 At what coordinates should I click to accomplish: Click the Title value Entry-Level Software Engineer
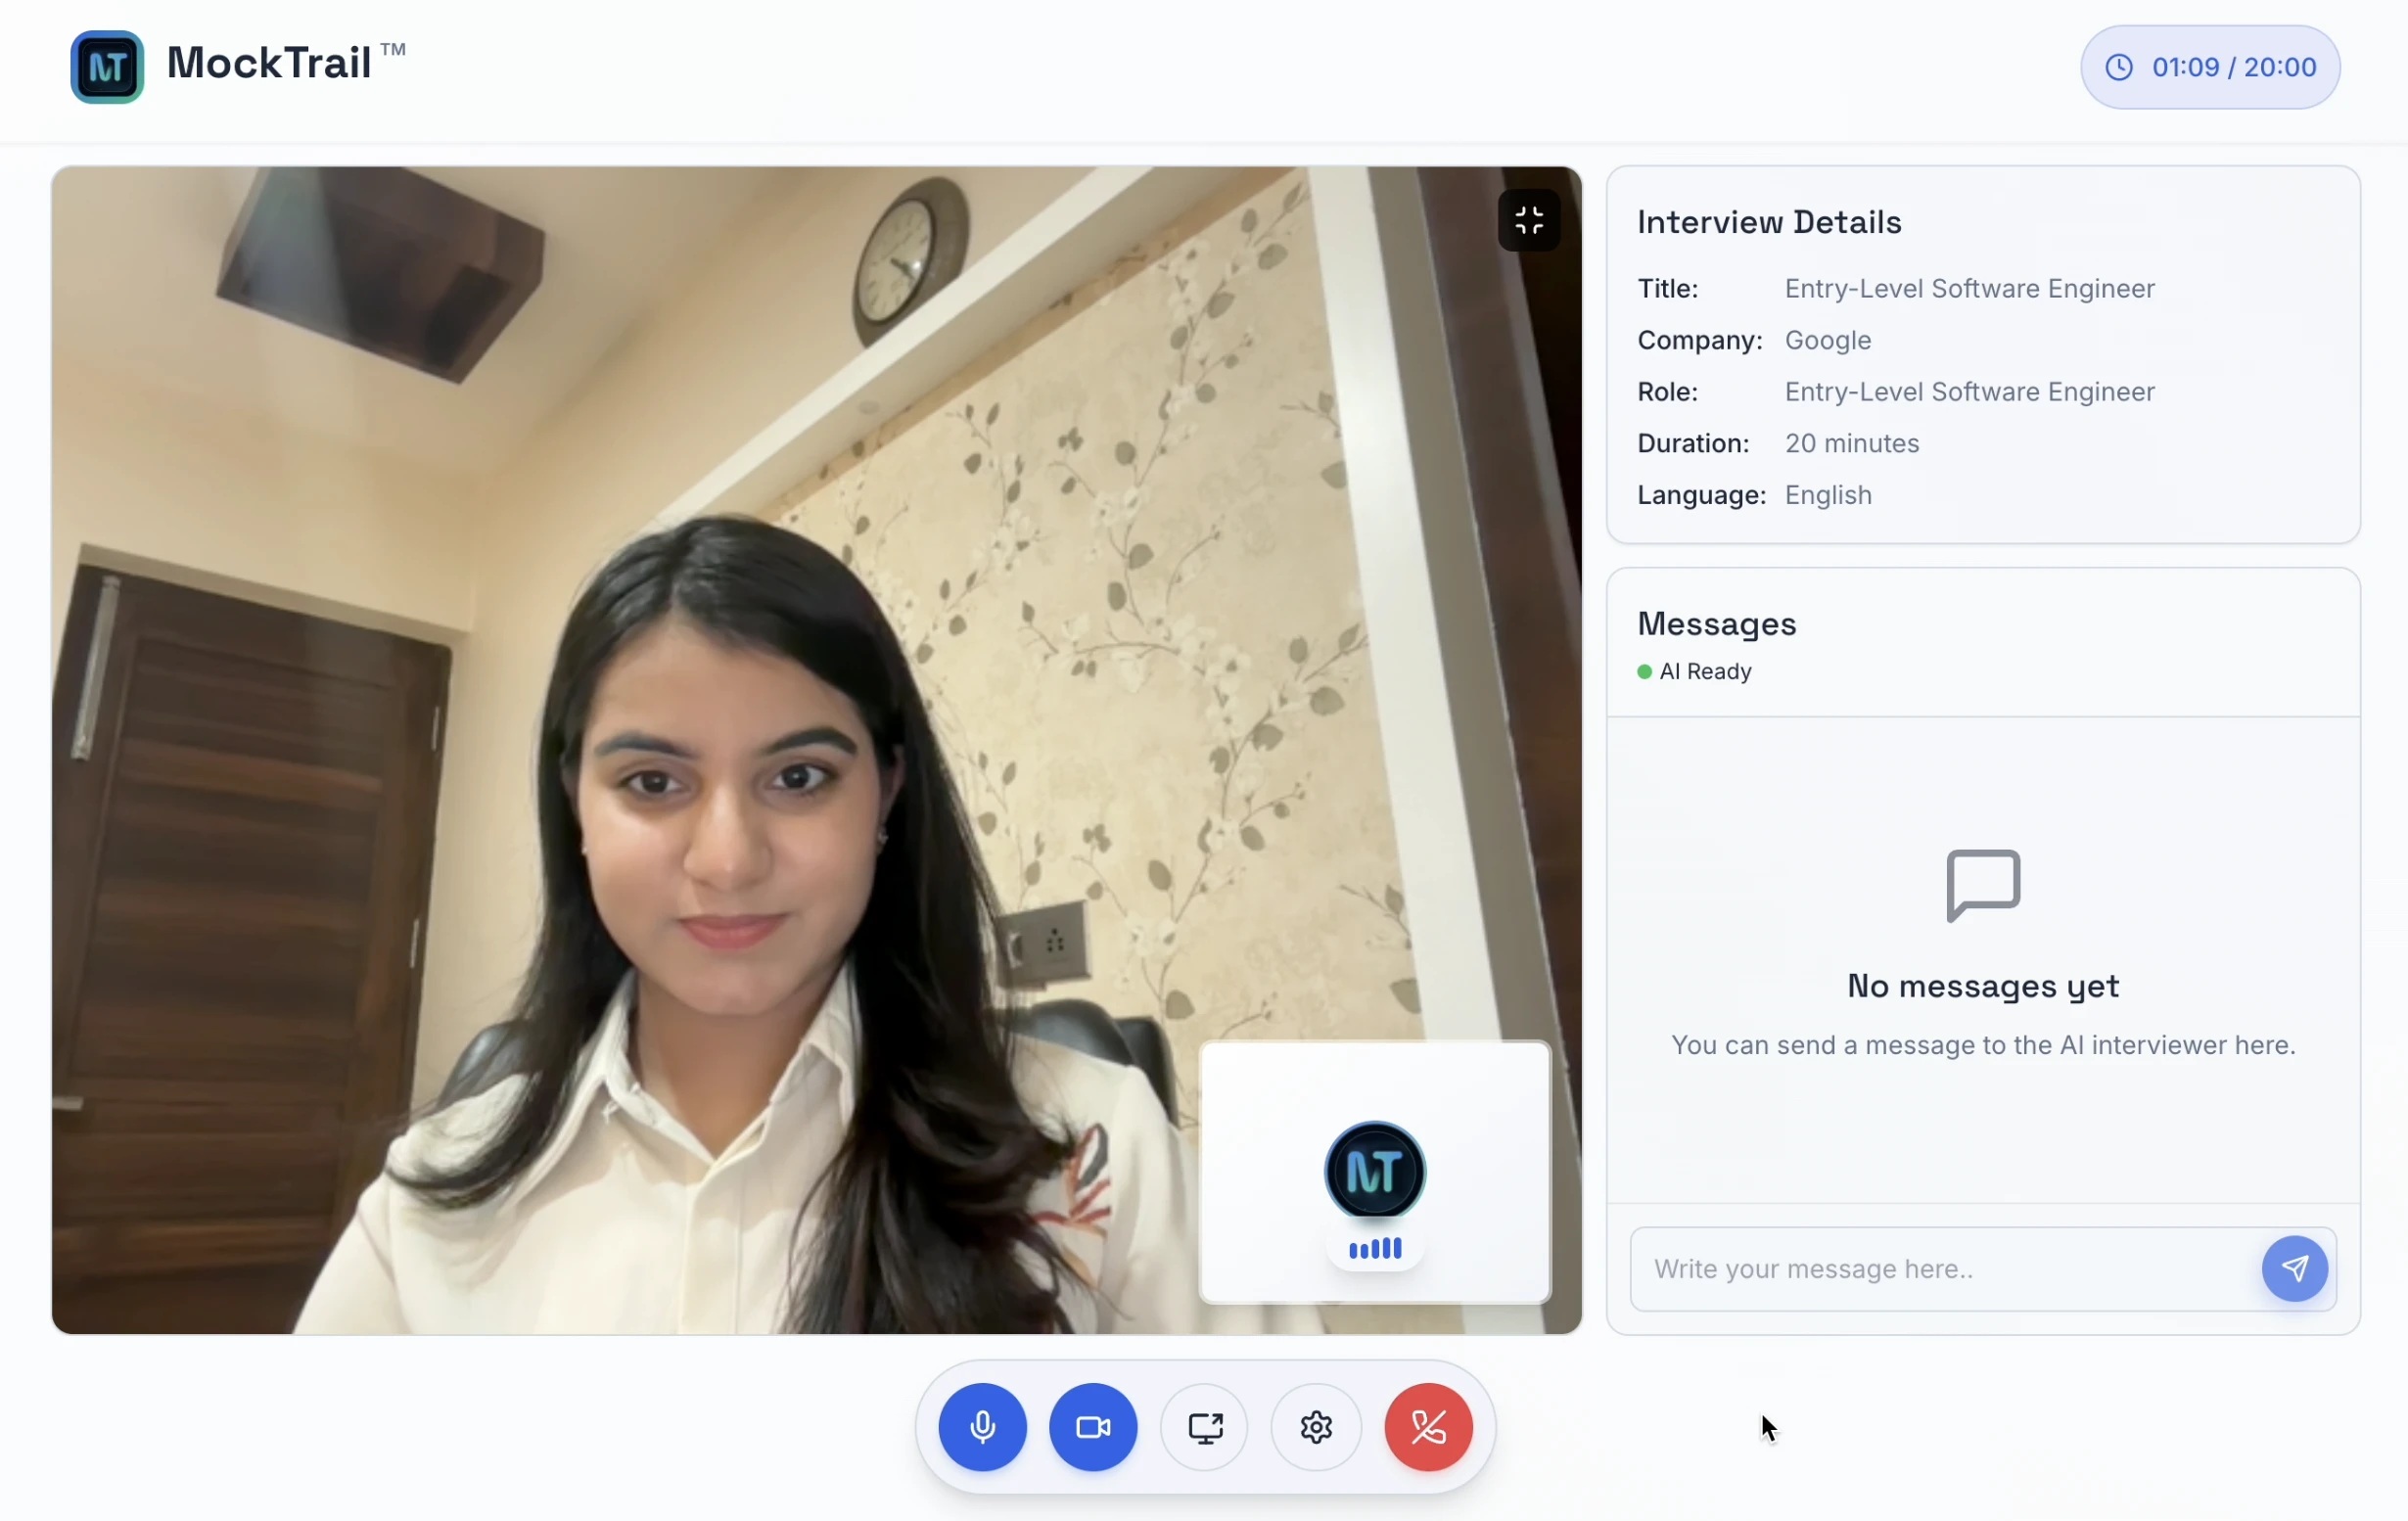click(x=1969, y=289)
